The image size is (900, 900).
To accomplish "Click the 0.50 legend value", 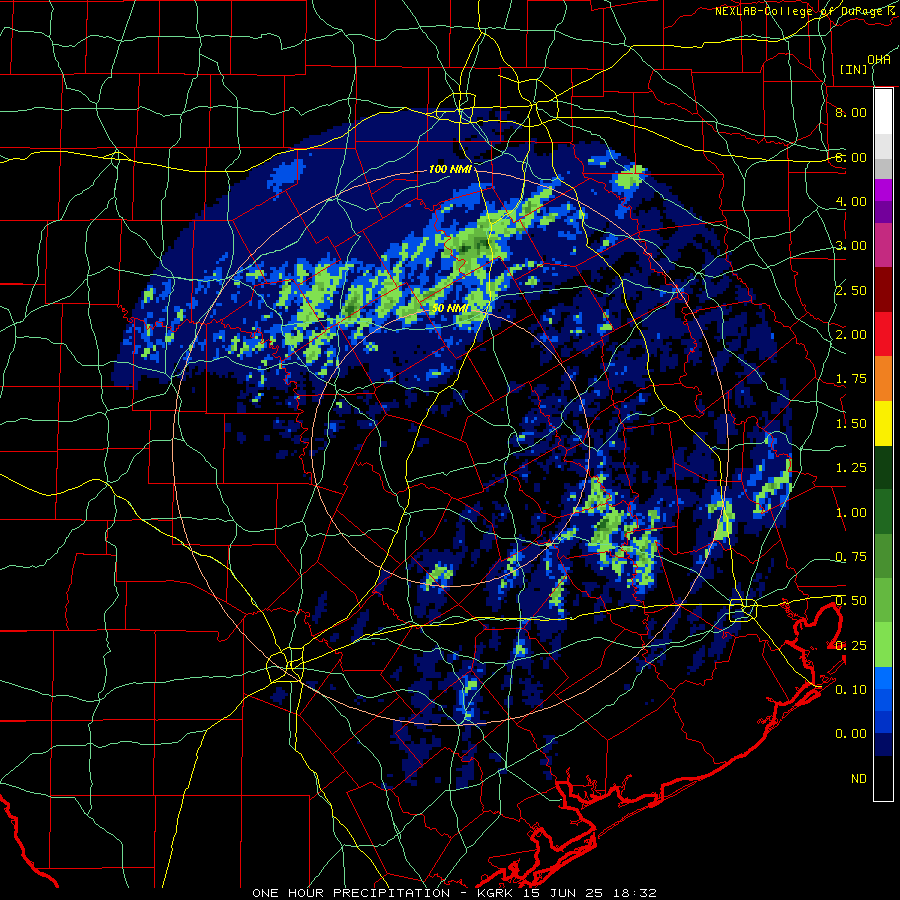I will [x=851, y=601].
